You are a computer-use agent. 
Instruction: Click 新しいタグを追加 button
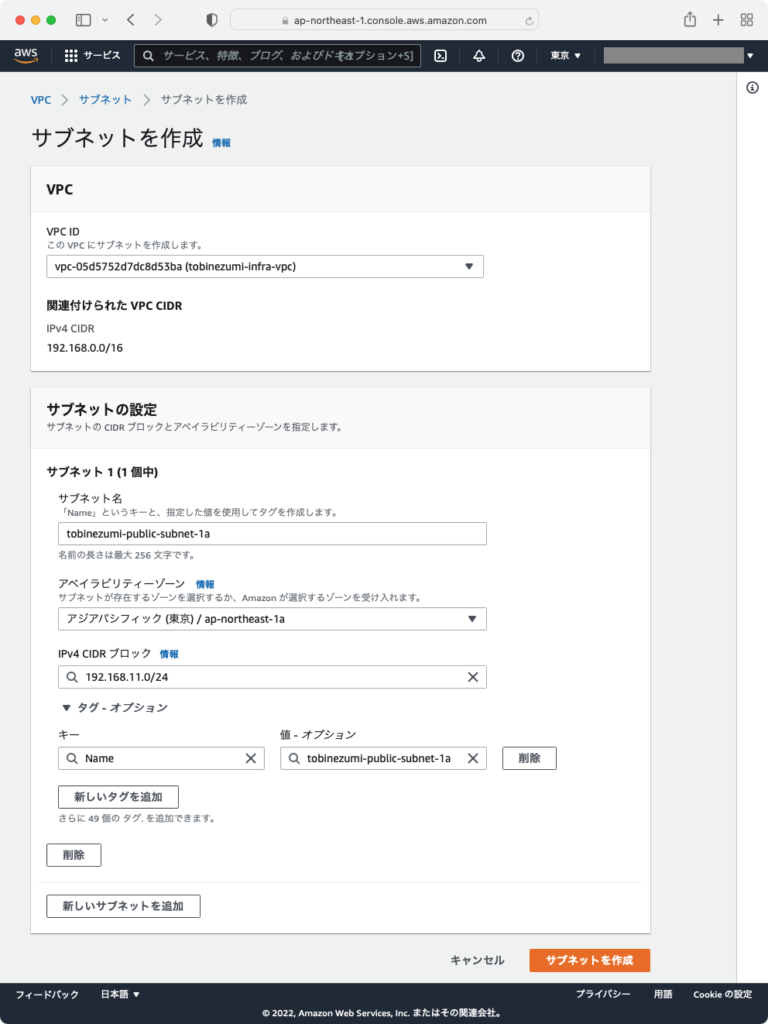pyautogui.click(x=118, y=797)
